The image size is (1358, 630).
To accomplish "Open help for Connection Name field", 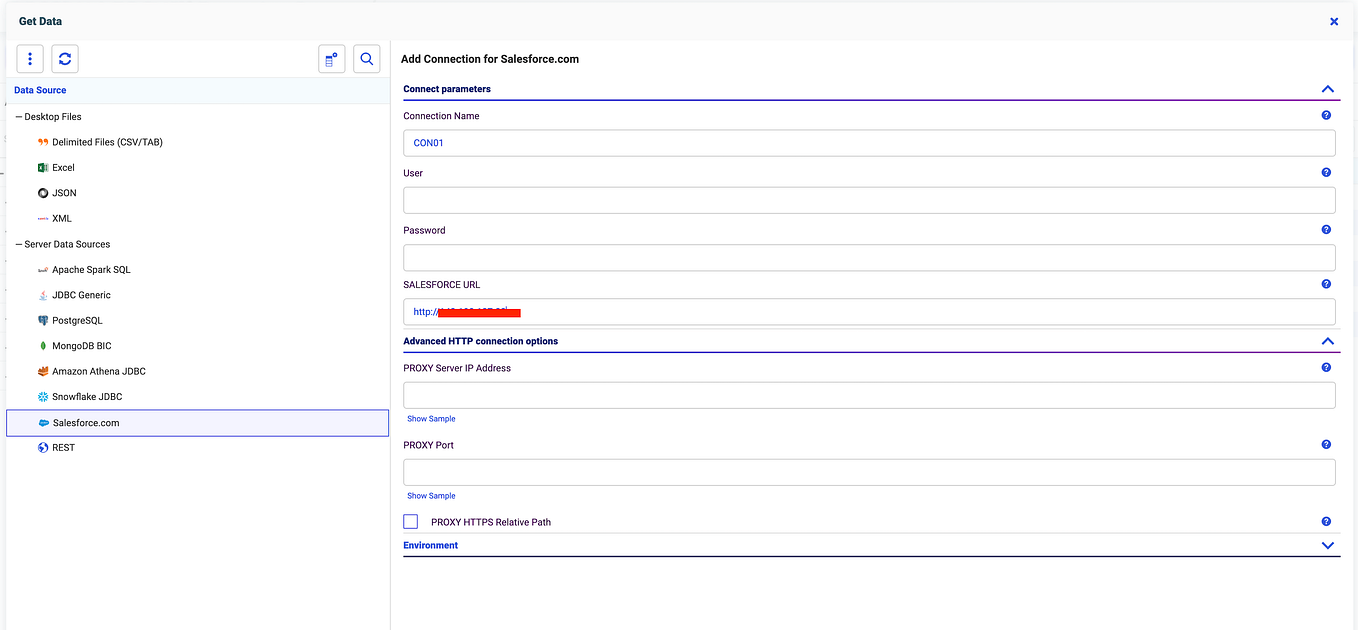I will (1326, 115).
